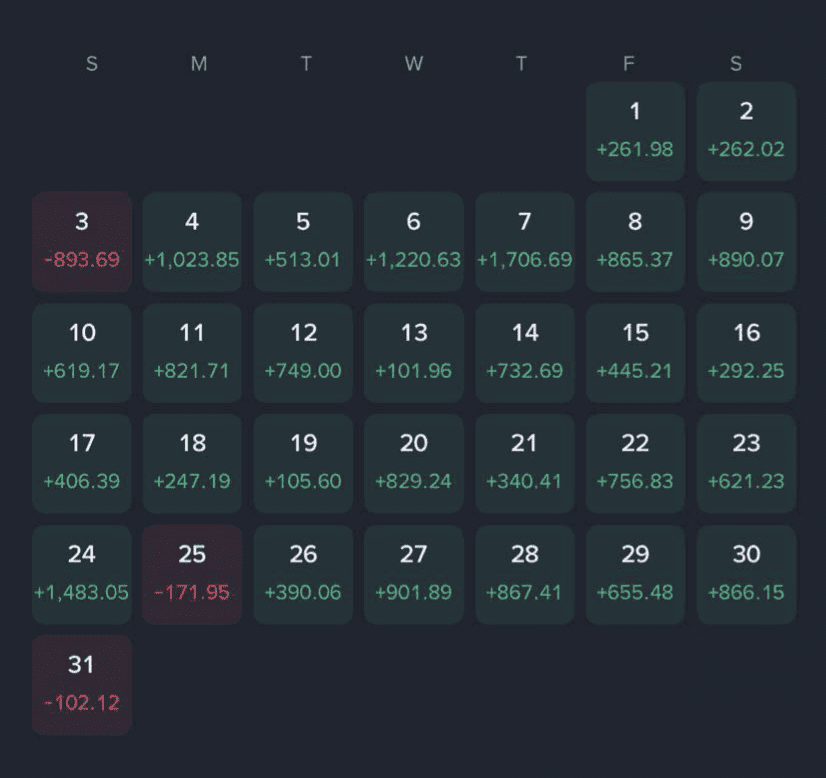The height and width of the screenshot is (778, 826).
Task: Select day 7 with +1,706.69 profit
Action: pos(524,241)
